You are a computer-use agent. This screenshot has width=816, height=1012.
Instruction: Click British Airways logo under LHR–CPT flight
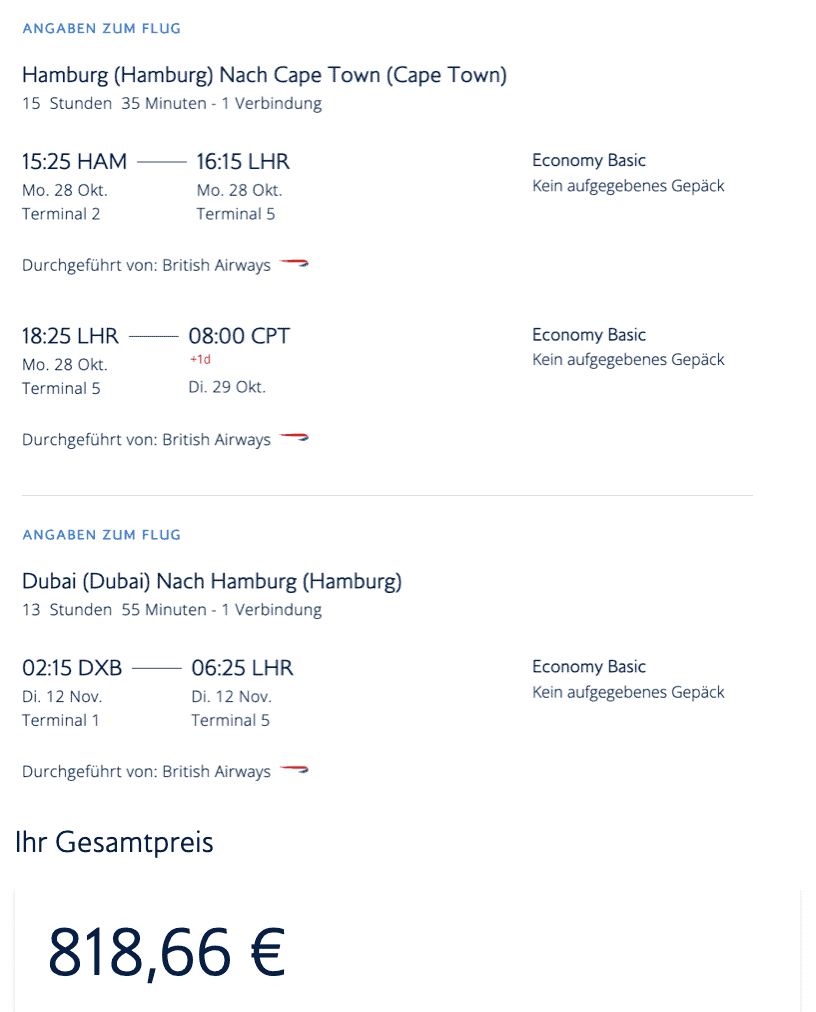pos(294,439)
